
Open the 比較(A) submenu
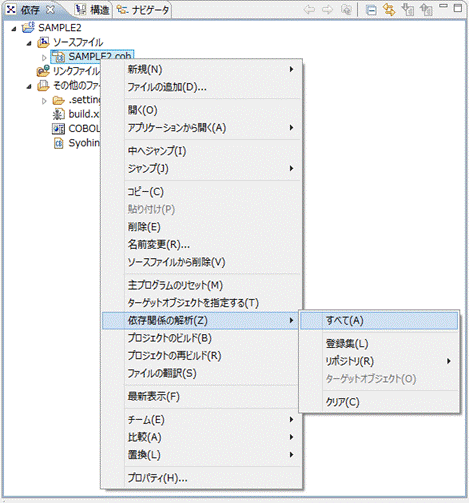click(202, 437)
